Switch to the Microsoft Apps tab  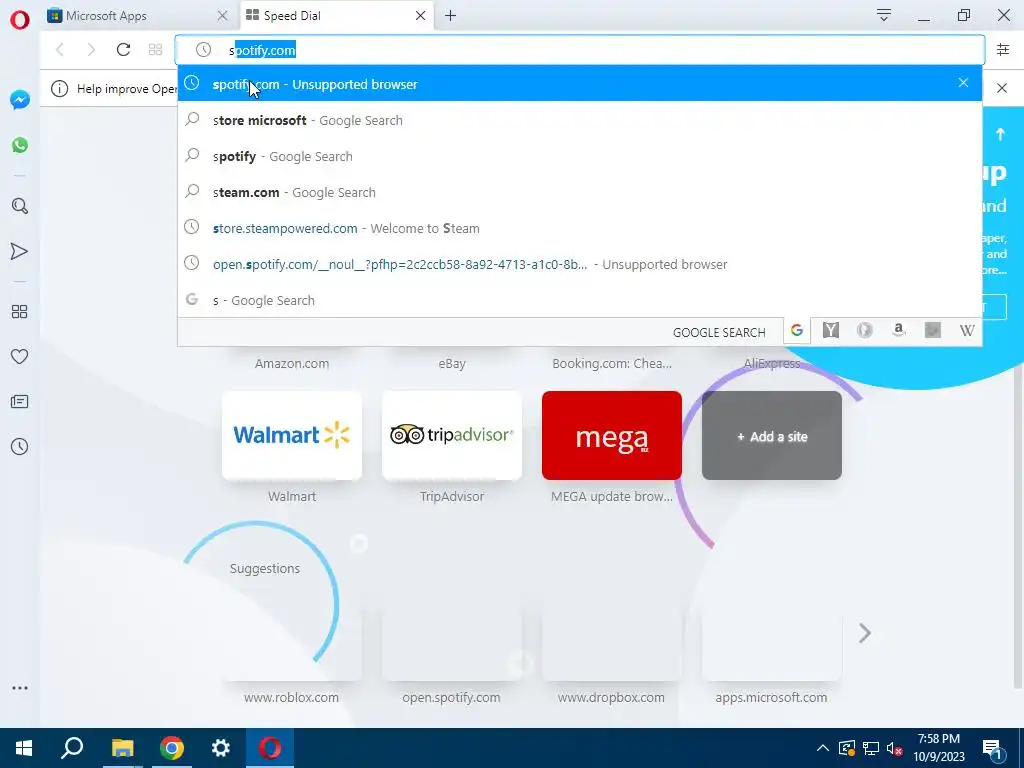pos(139,16)
